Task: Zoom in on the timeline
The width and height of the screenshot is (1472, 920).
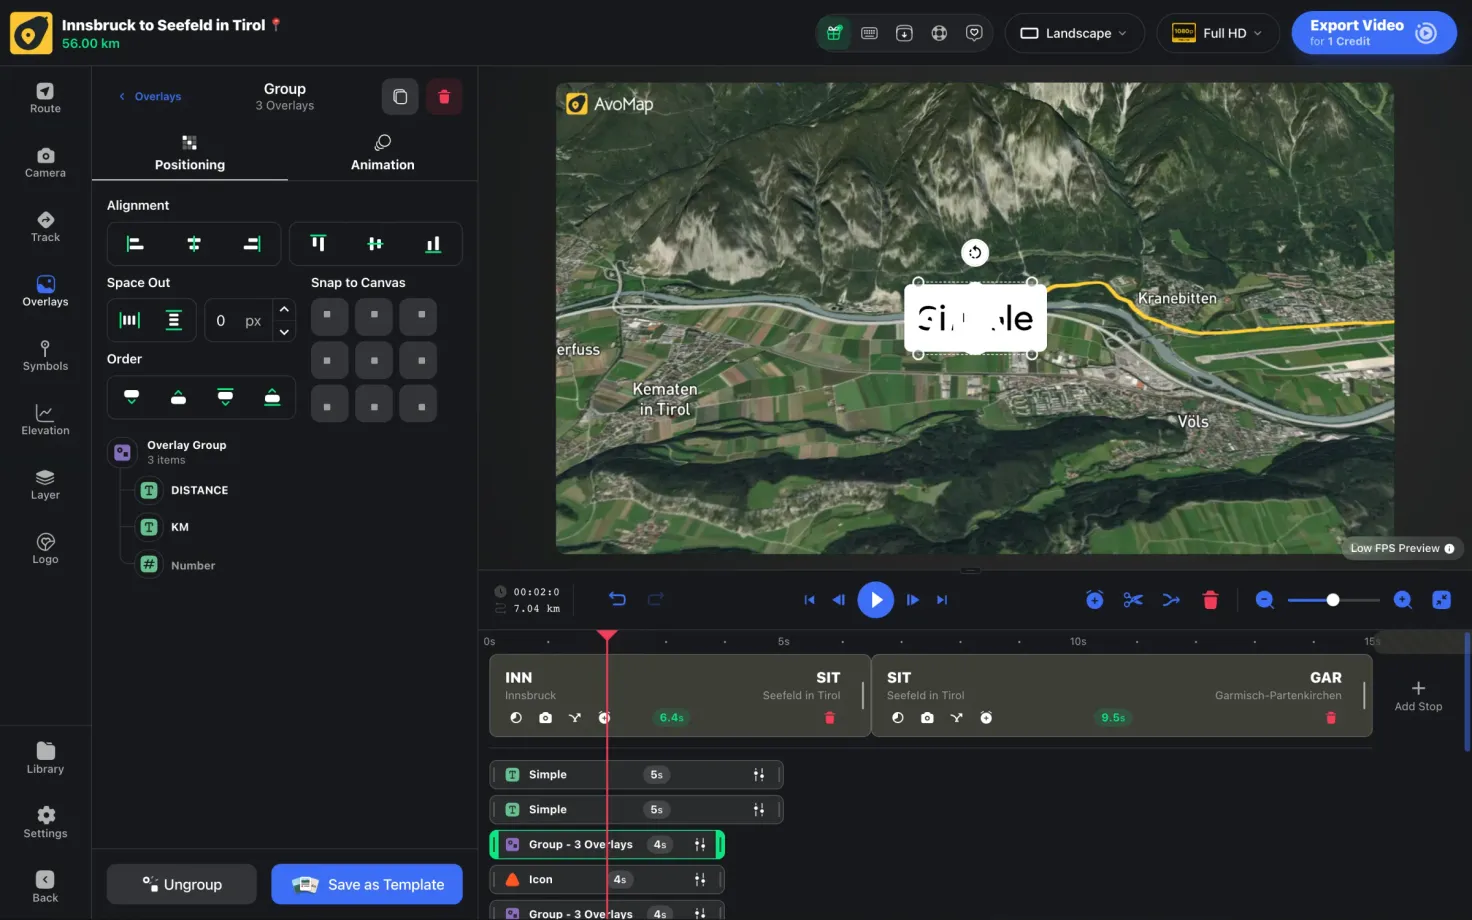Action: 1403,600
